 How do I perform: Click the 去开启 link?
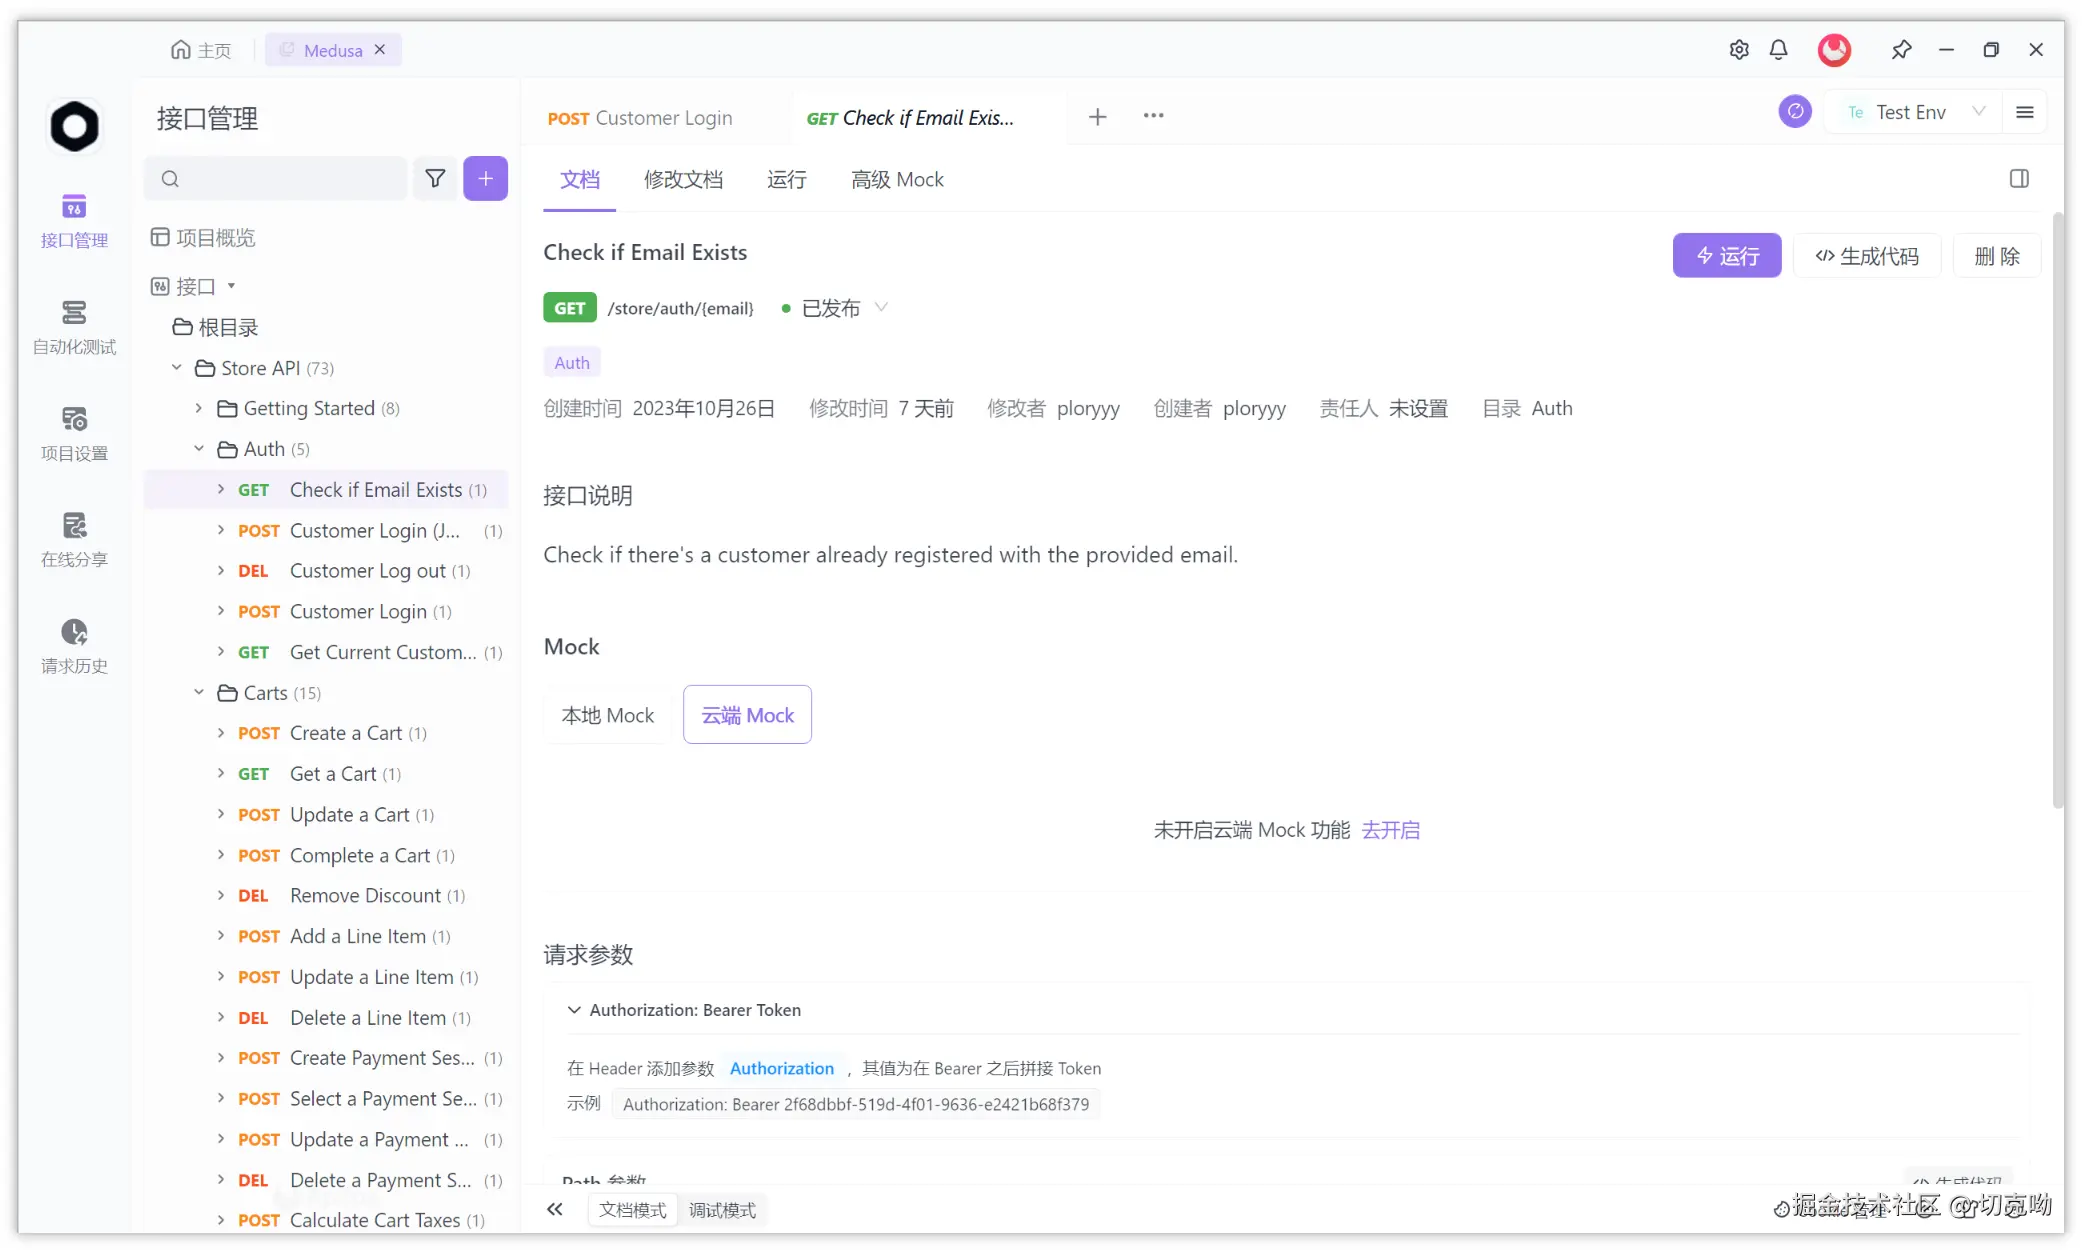pos(1390,830)
